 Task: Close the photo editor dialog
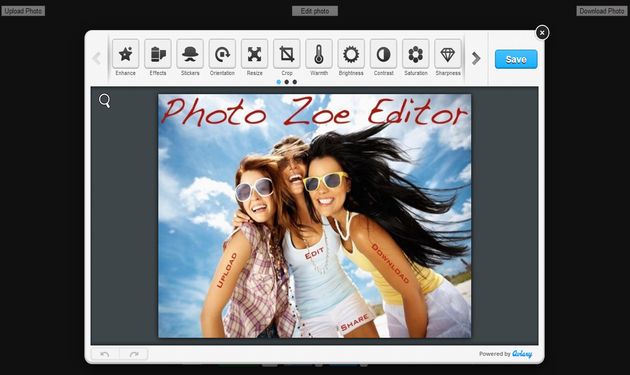pyautogui.click(x=542, y=33)
